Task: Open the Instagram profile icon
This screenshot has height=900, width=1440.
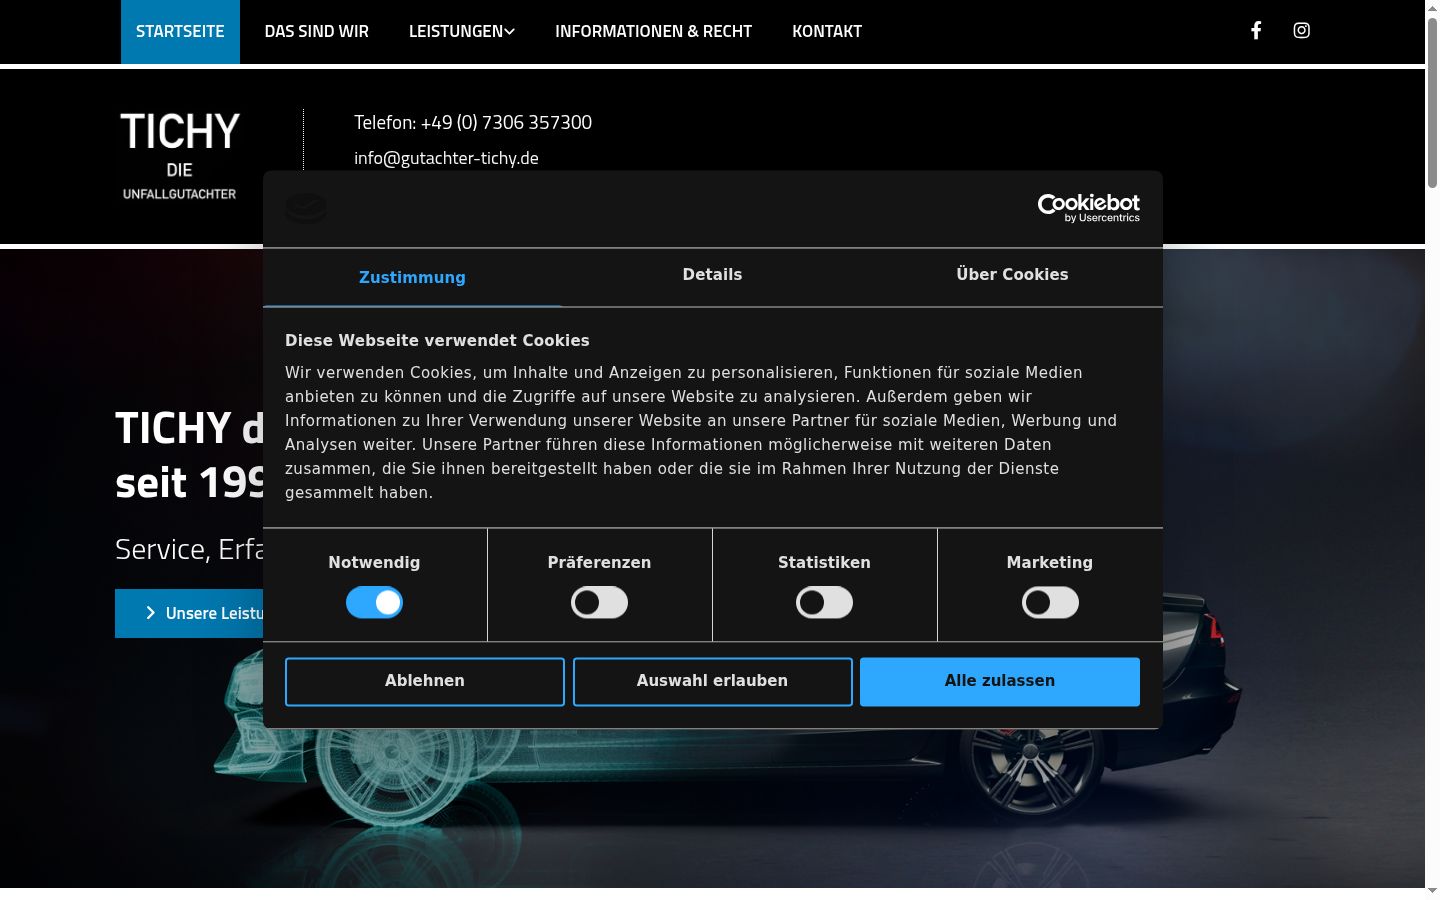Action: coord(1302,30)
